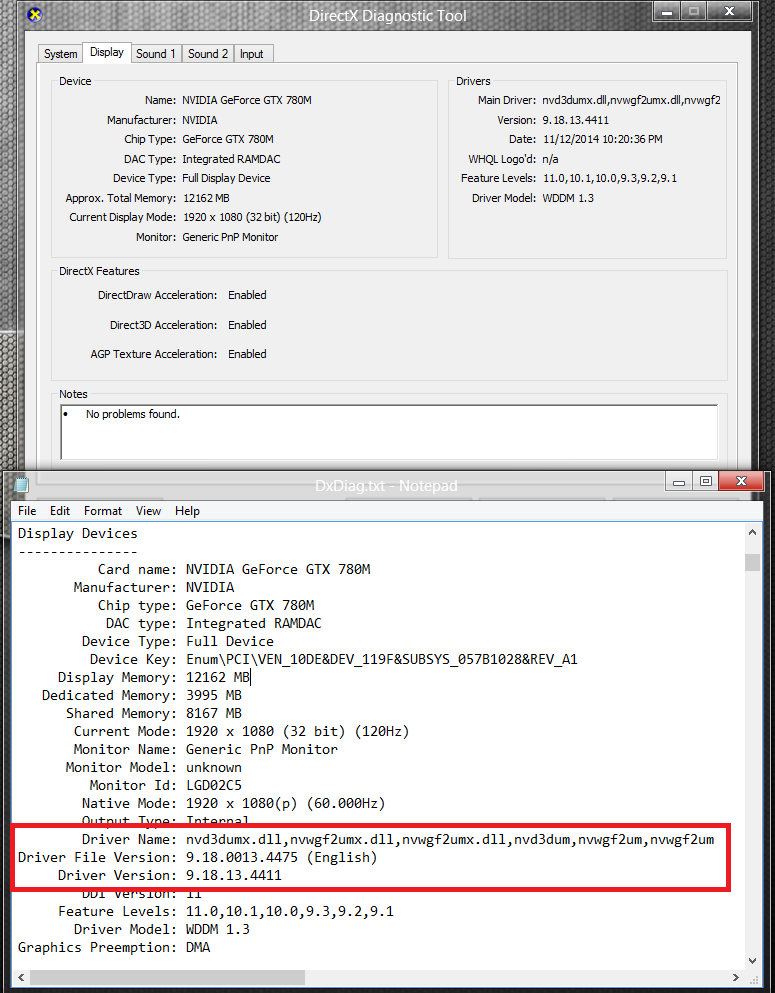This screenshot has height=993, width=775.
Task: Select the Display tab
Action: pos(106,53)
